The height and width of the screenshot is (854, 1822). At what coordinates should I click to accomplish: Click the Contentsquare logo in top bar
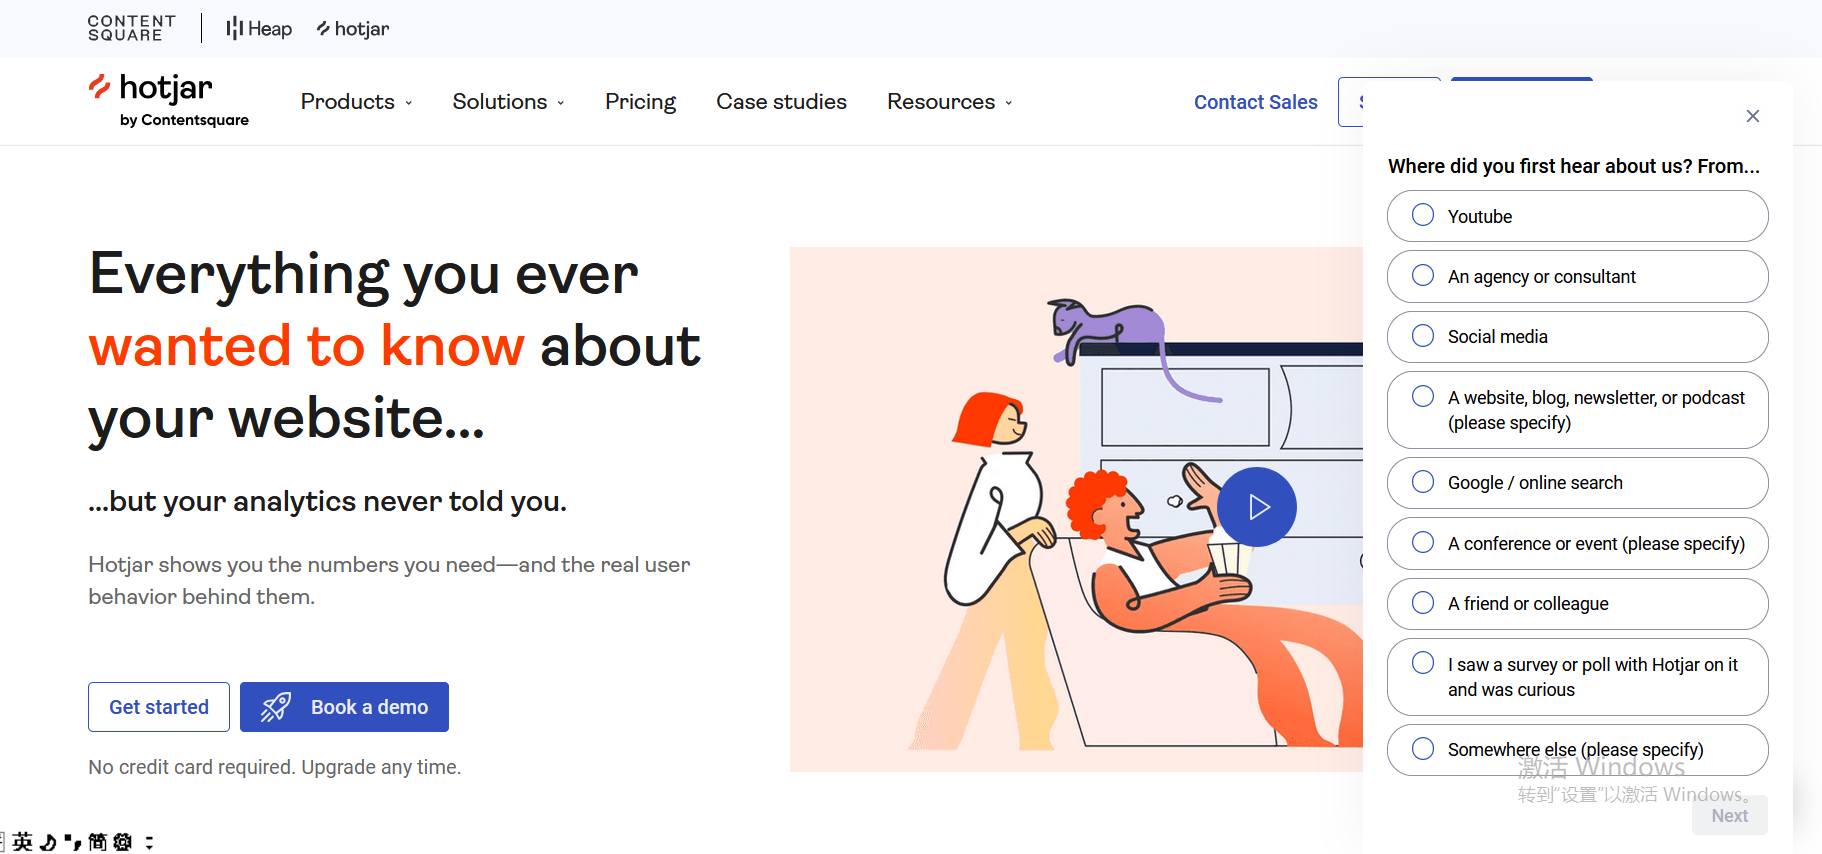point(131,28)
